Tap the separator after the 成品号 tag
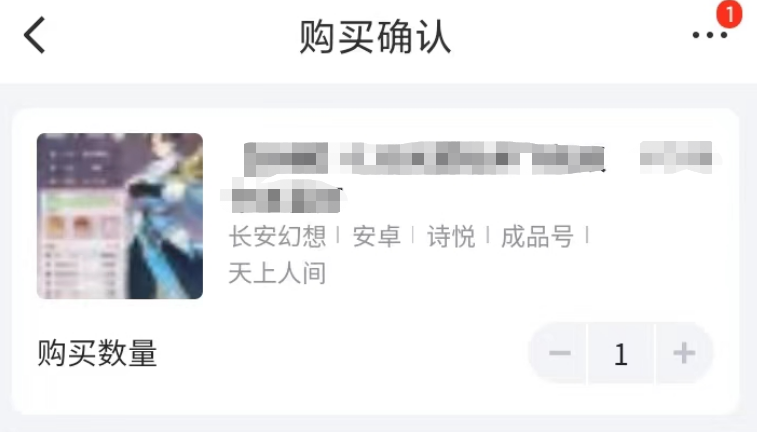757x432 pixels. click(587, 236)
